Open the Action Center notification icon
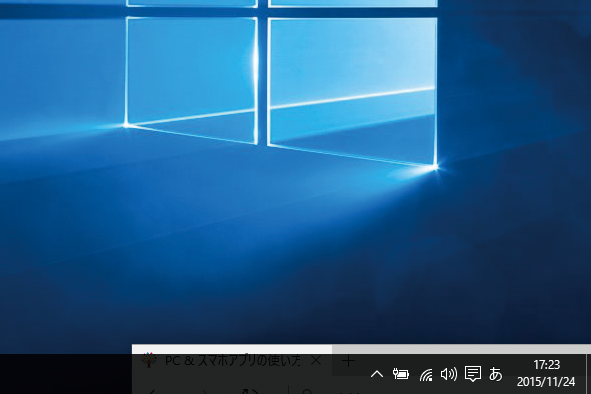This screenshot has height=394, width=591. coord(473,374)
